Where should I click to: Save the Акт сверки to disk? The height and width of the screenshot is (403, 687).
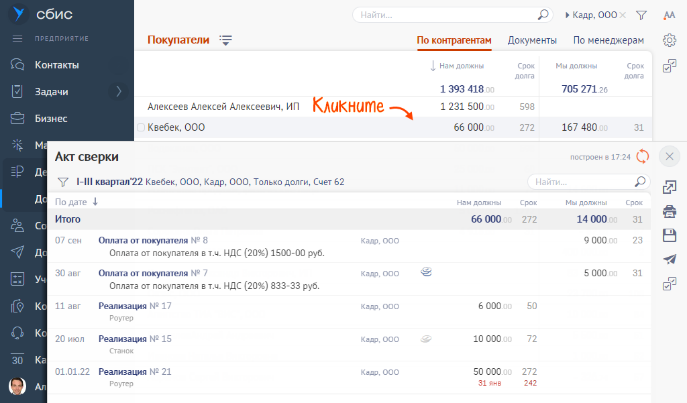point(669,235)
